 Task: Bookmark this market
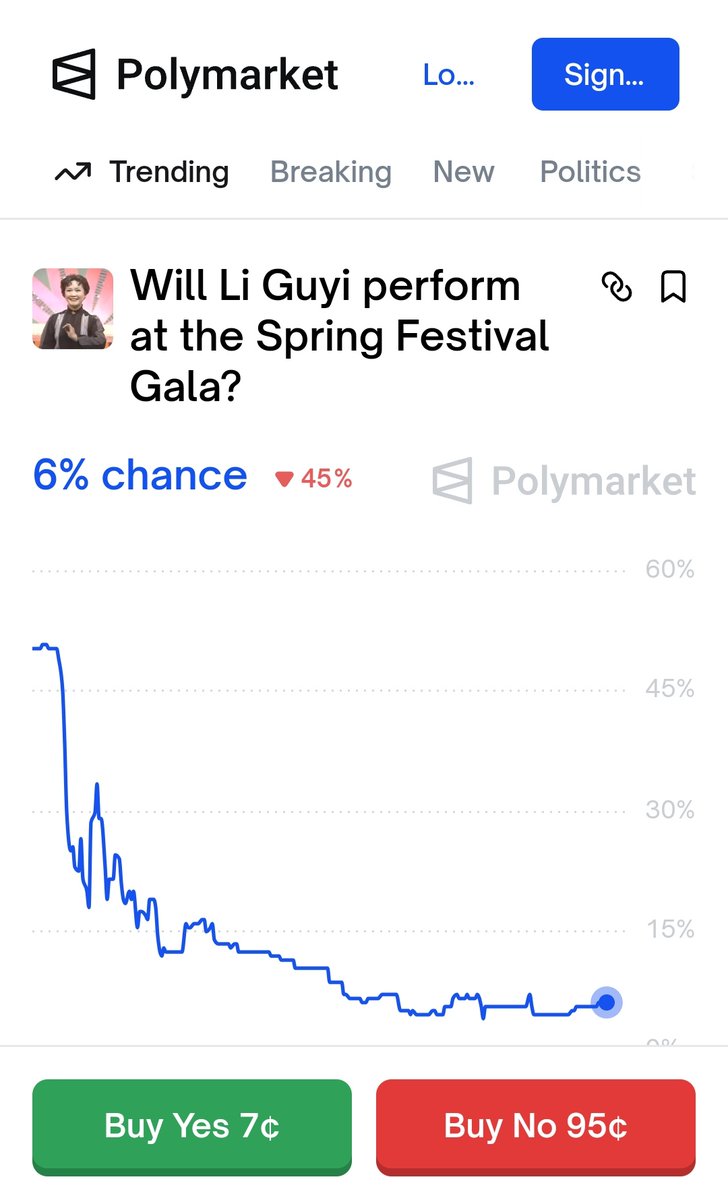pos(674,288)
